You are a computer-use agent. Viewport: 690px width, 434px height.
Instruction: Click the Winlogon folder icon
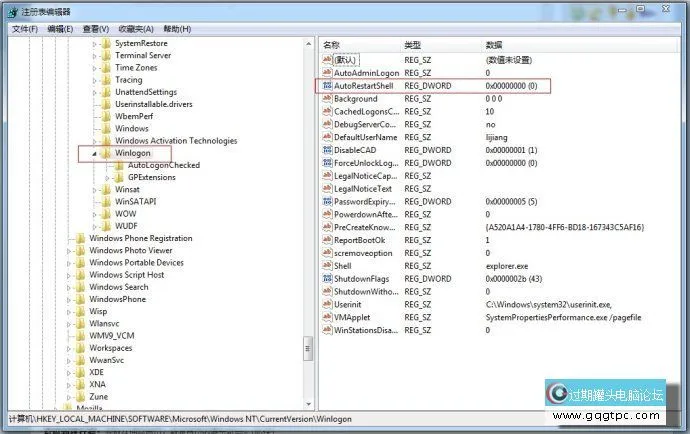tap(106, 153)
